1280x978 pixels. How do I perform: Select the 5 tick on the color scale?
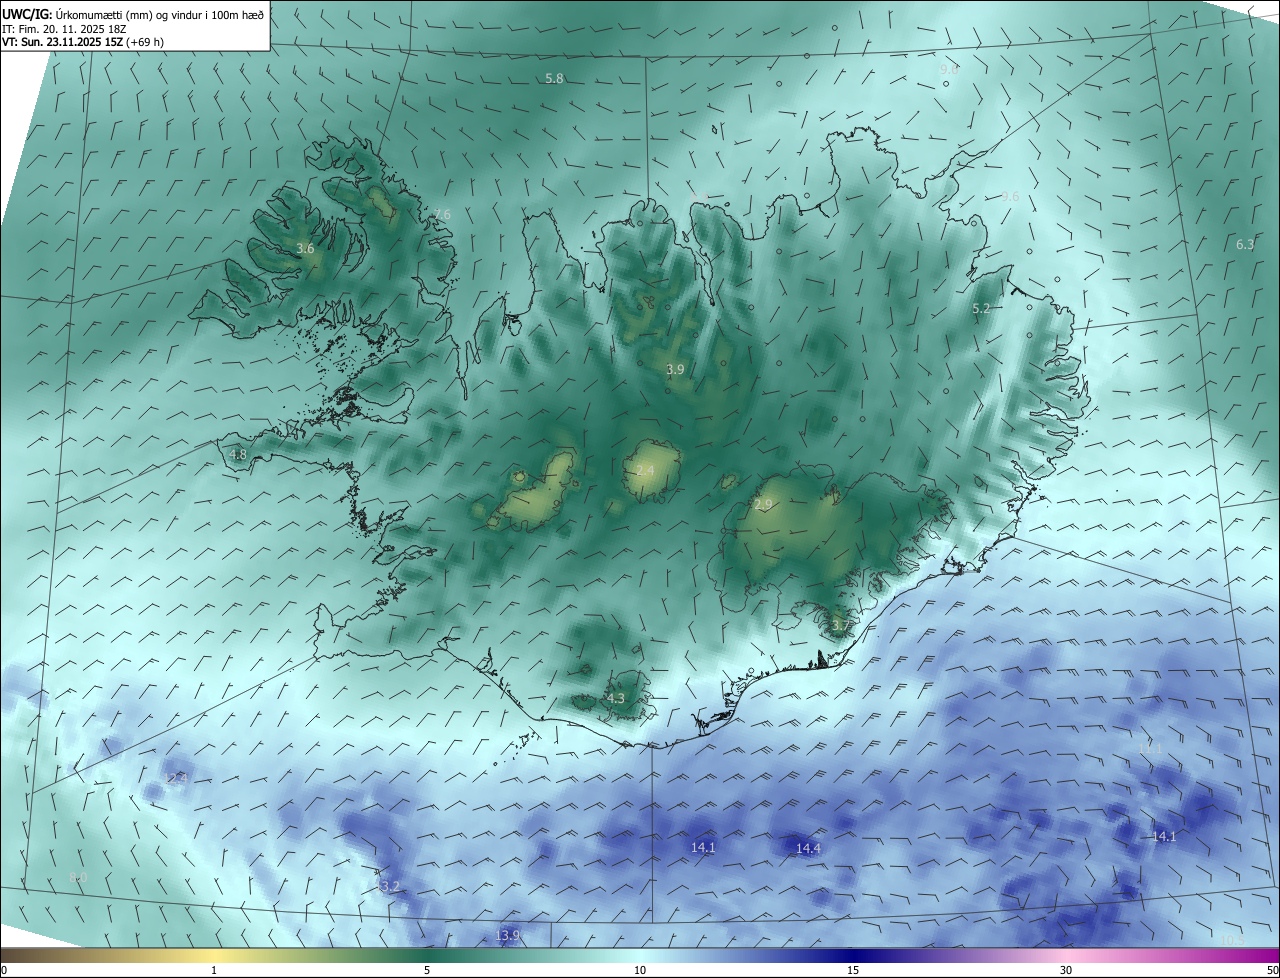point(427,970)
